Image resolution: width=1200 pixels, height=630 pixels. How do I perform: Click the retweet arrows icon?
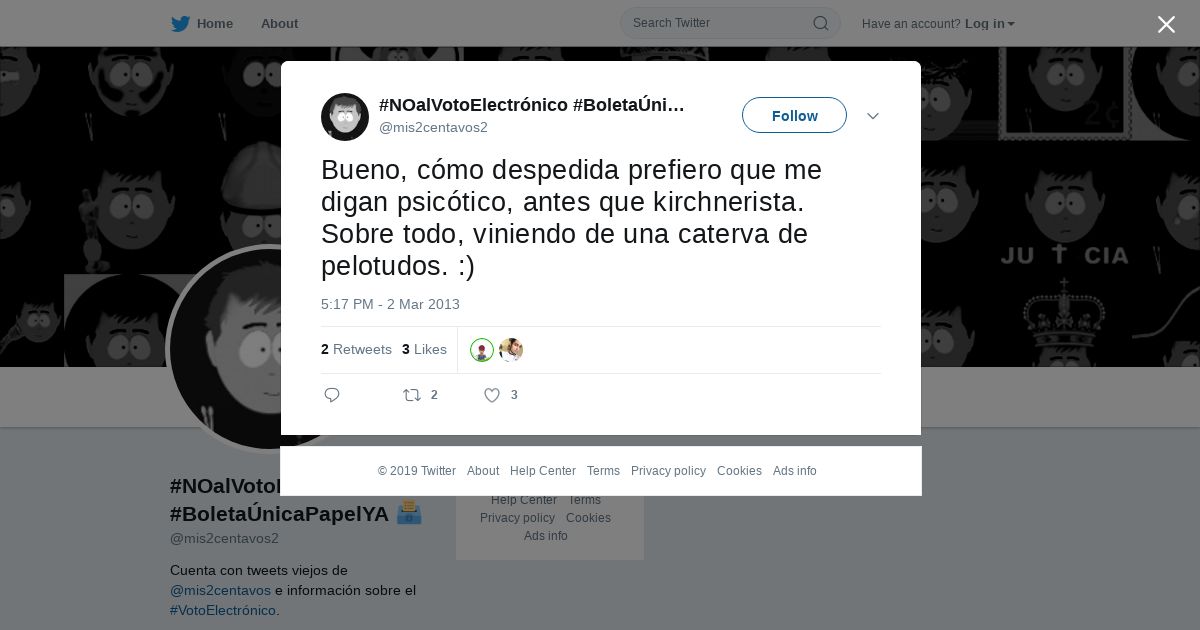coord(412,395)
